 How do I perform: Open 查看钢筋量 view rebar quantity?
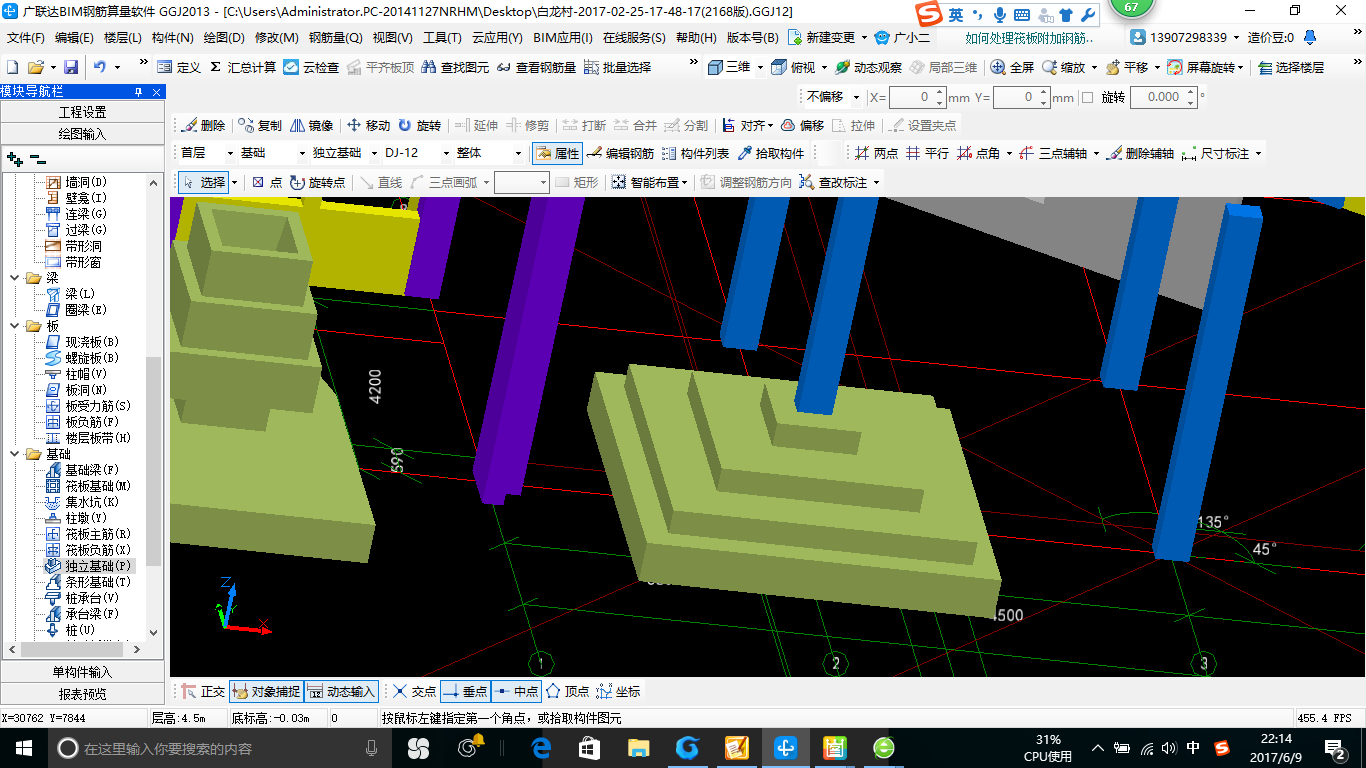click(x=536, y=67)
